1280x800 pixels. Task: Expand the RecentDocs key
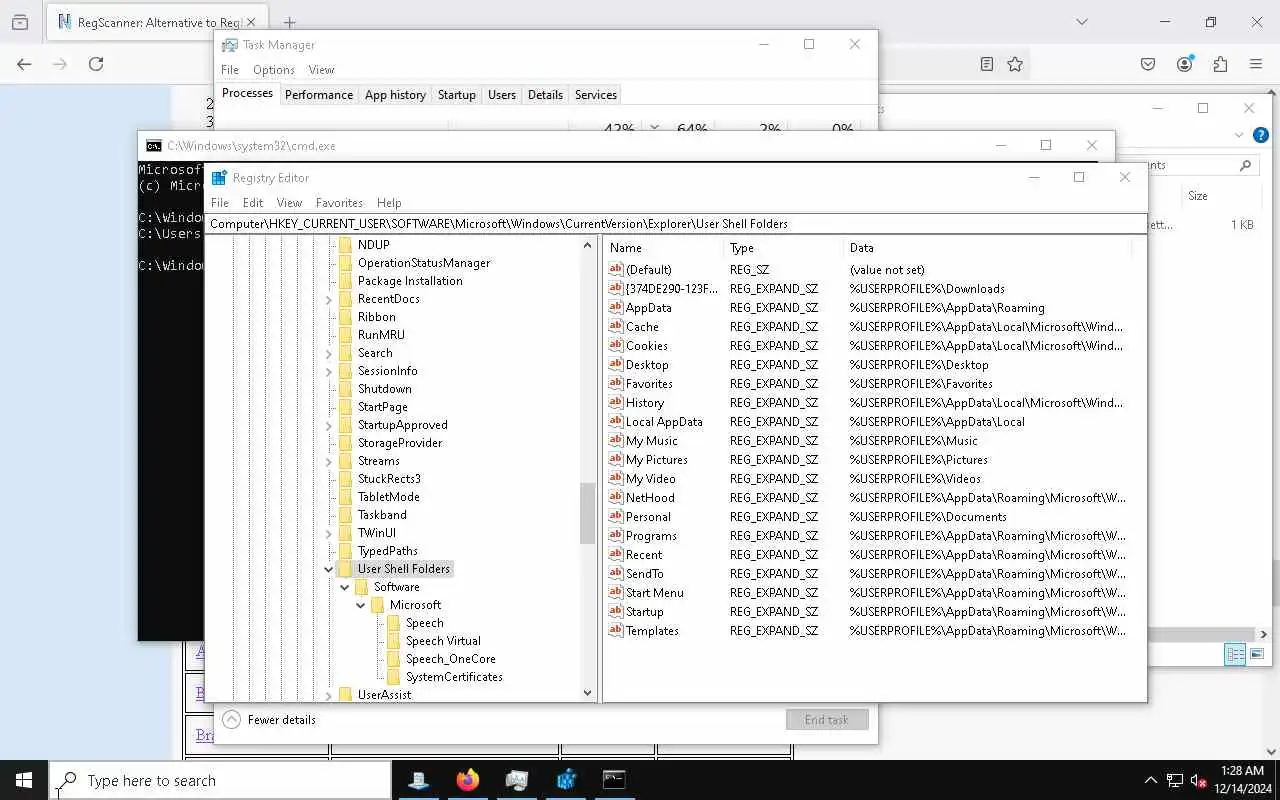click(329, 299)
